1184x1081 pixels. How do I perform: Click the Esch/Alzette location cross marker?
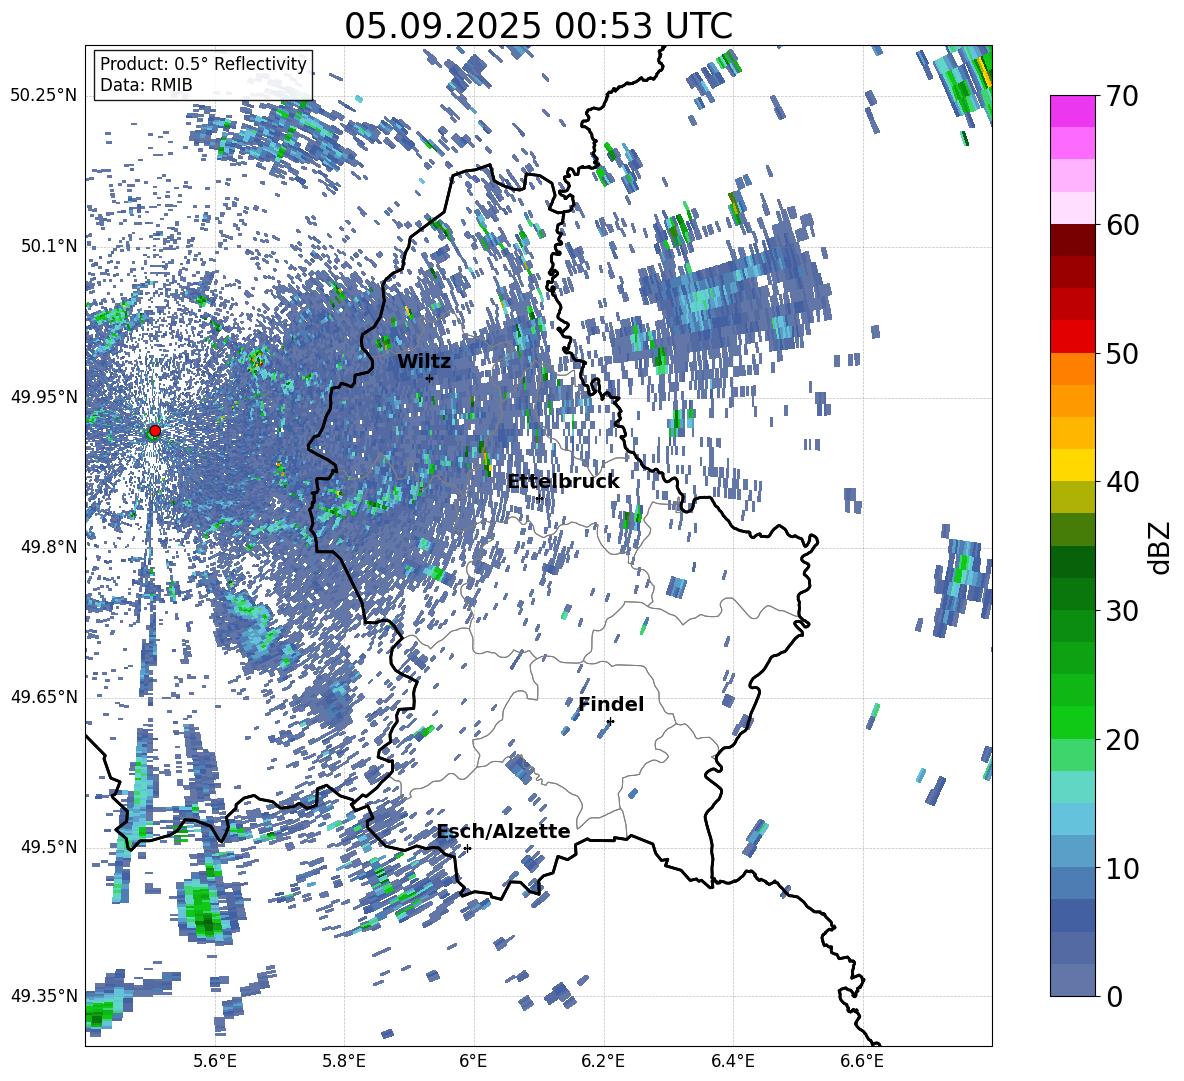467,848
